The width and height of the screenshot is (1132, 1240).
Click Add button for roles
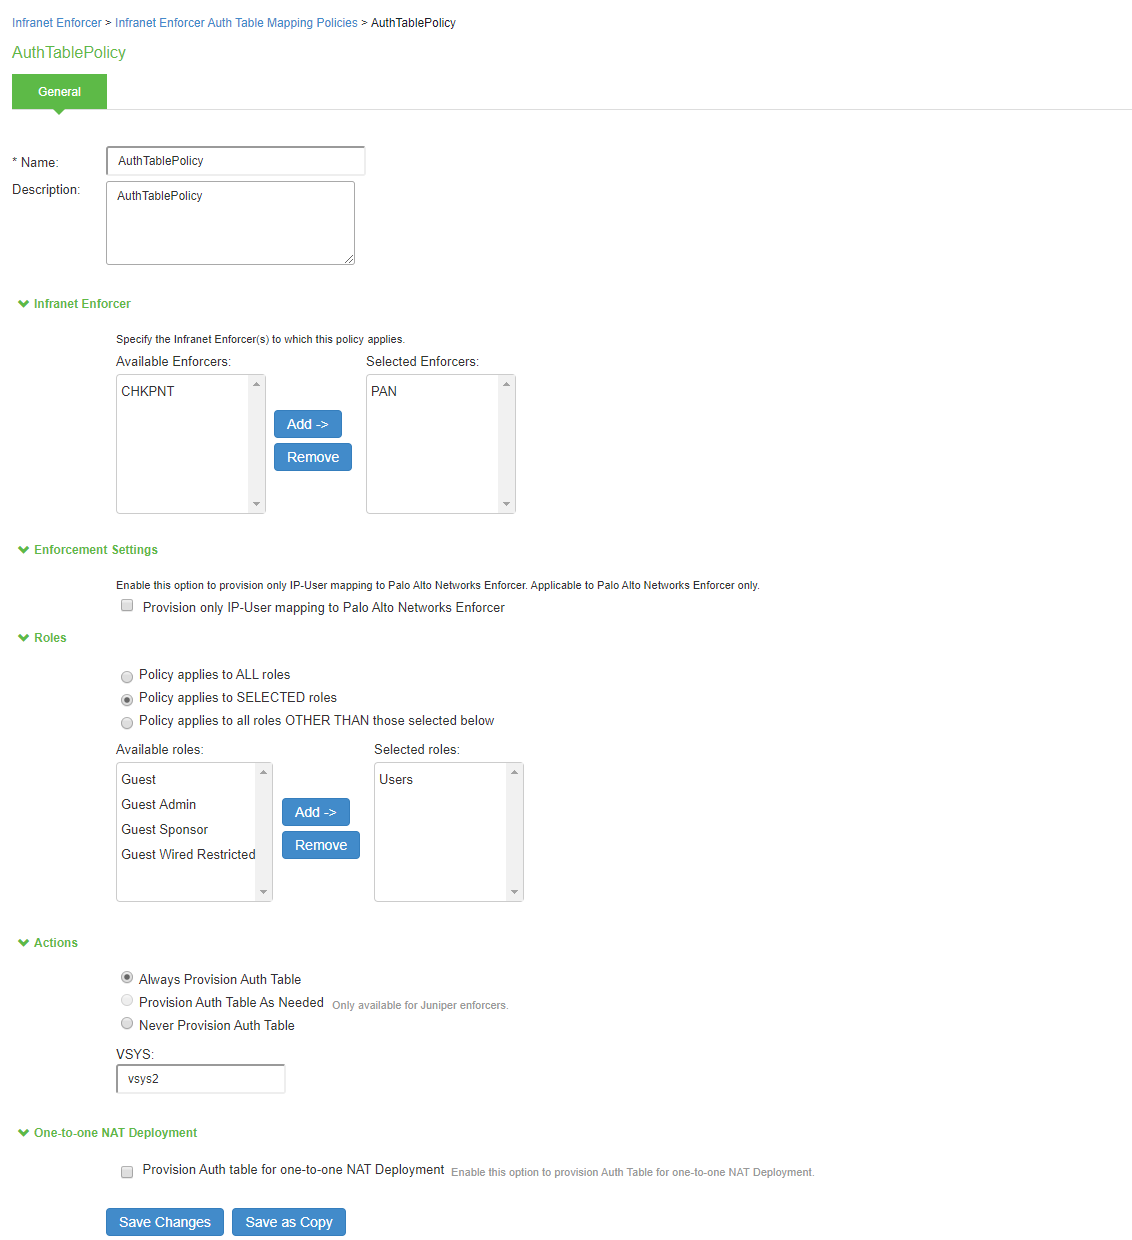click(x=316, y=812)
